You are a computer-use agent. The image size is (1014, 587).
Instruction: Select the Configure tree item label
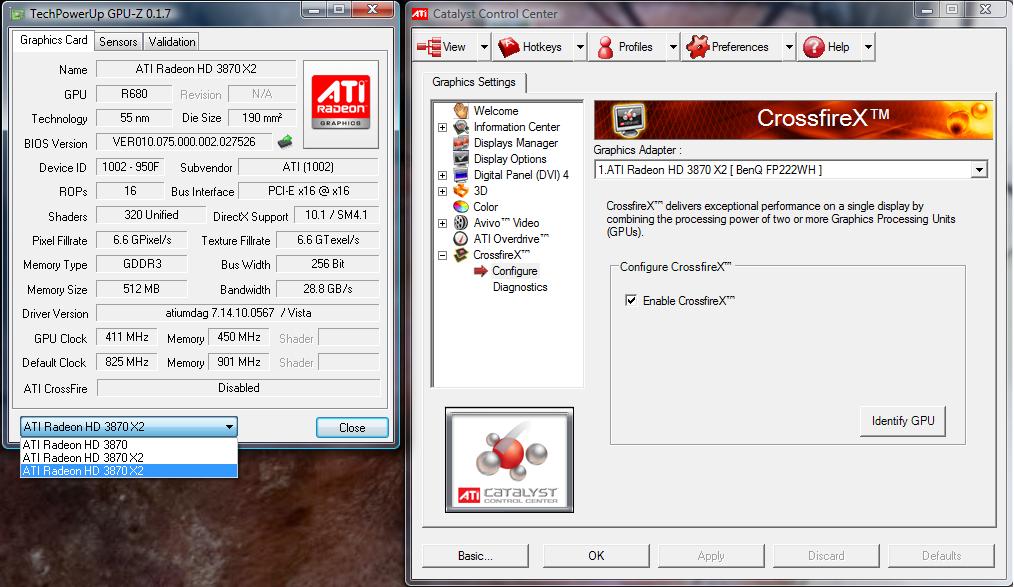point(515,271)
